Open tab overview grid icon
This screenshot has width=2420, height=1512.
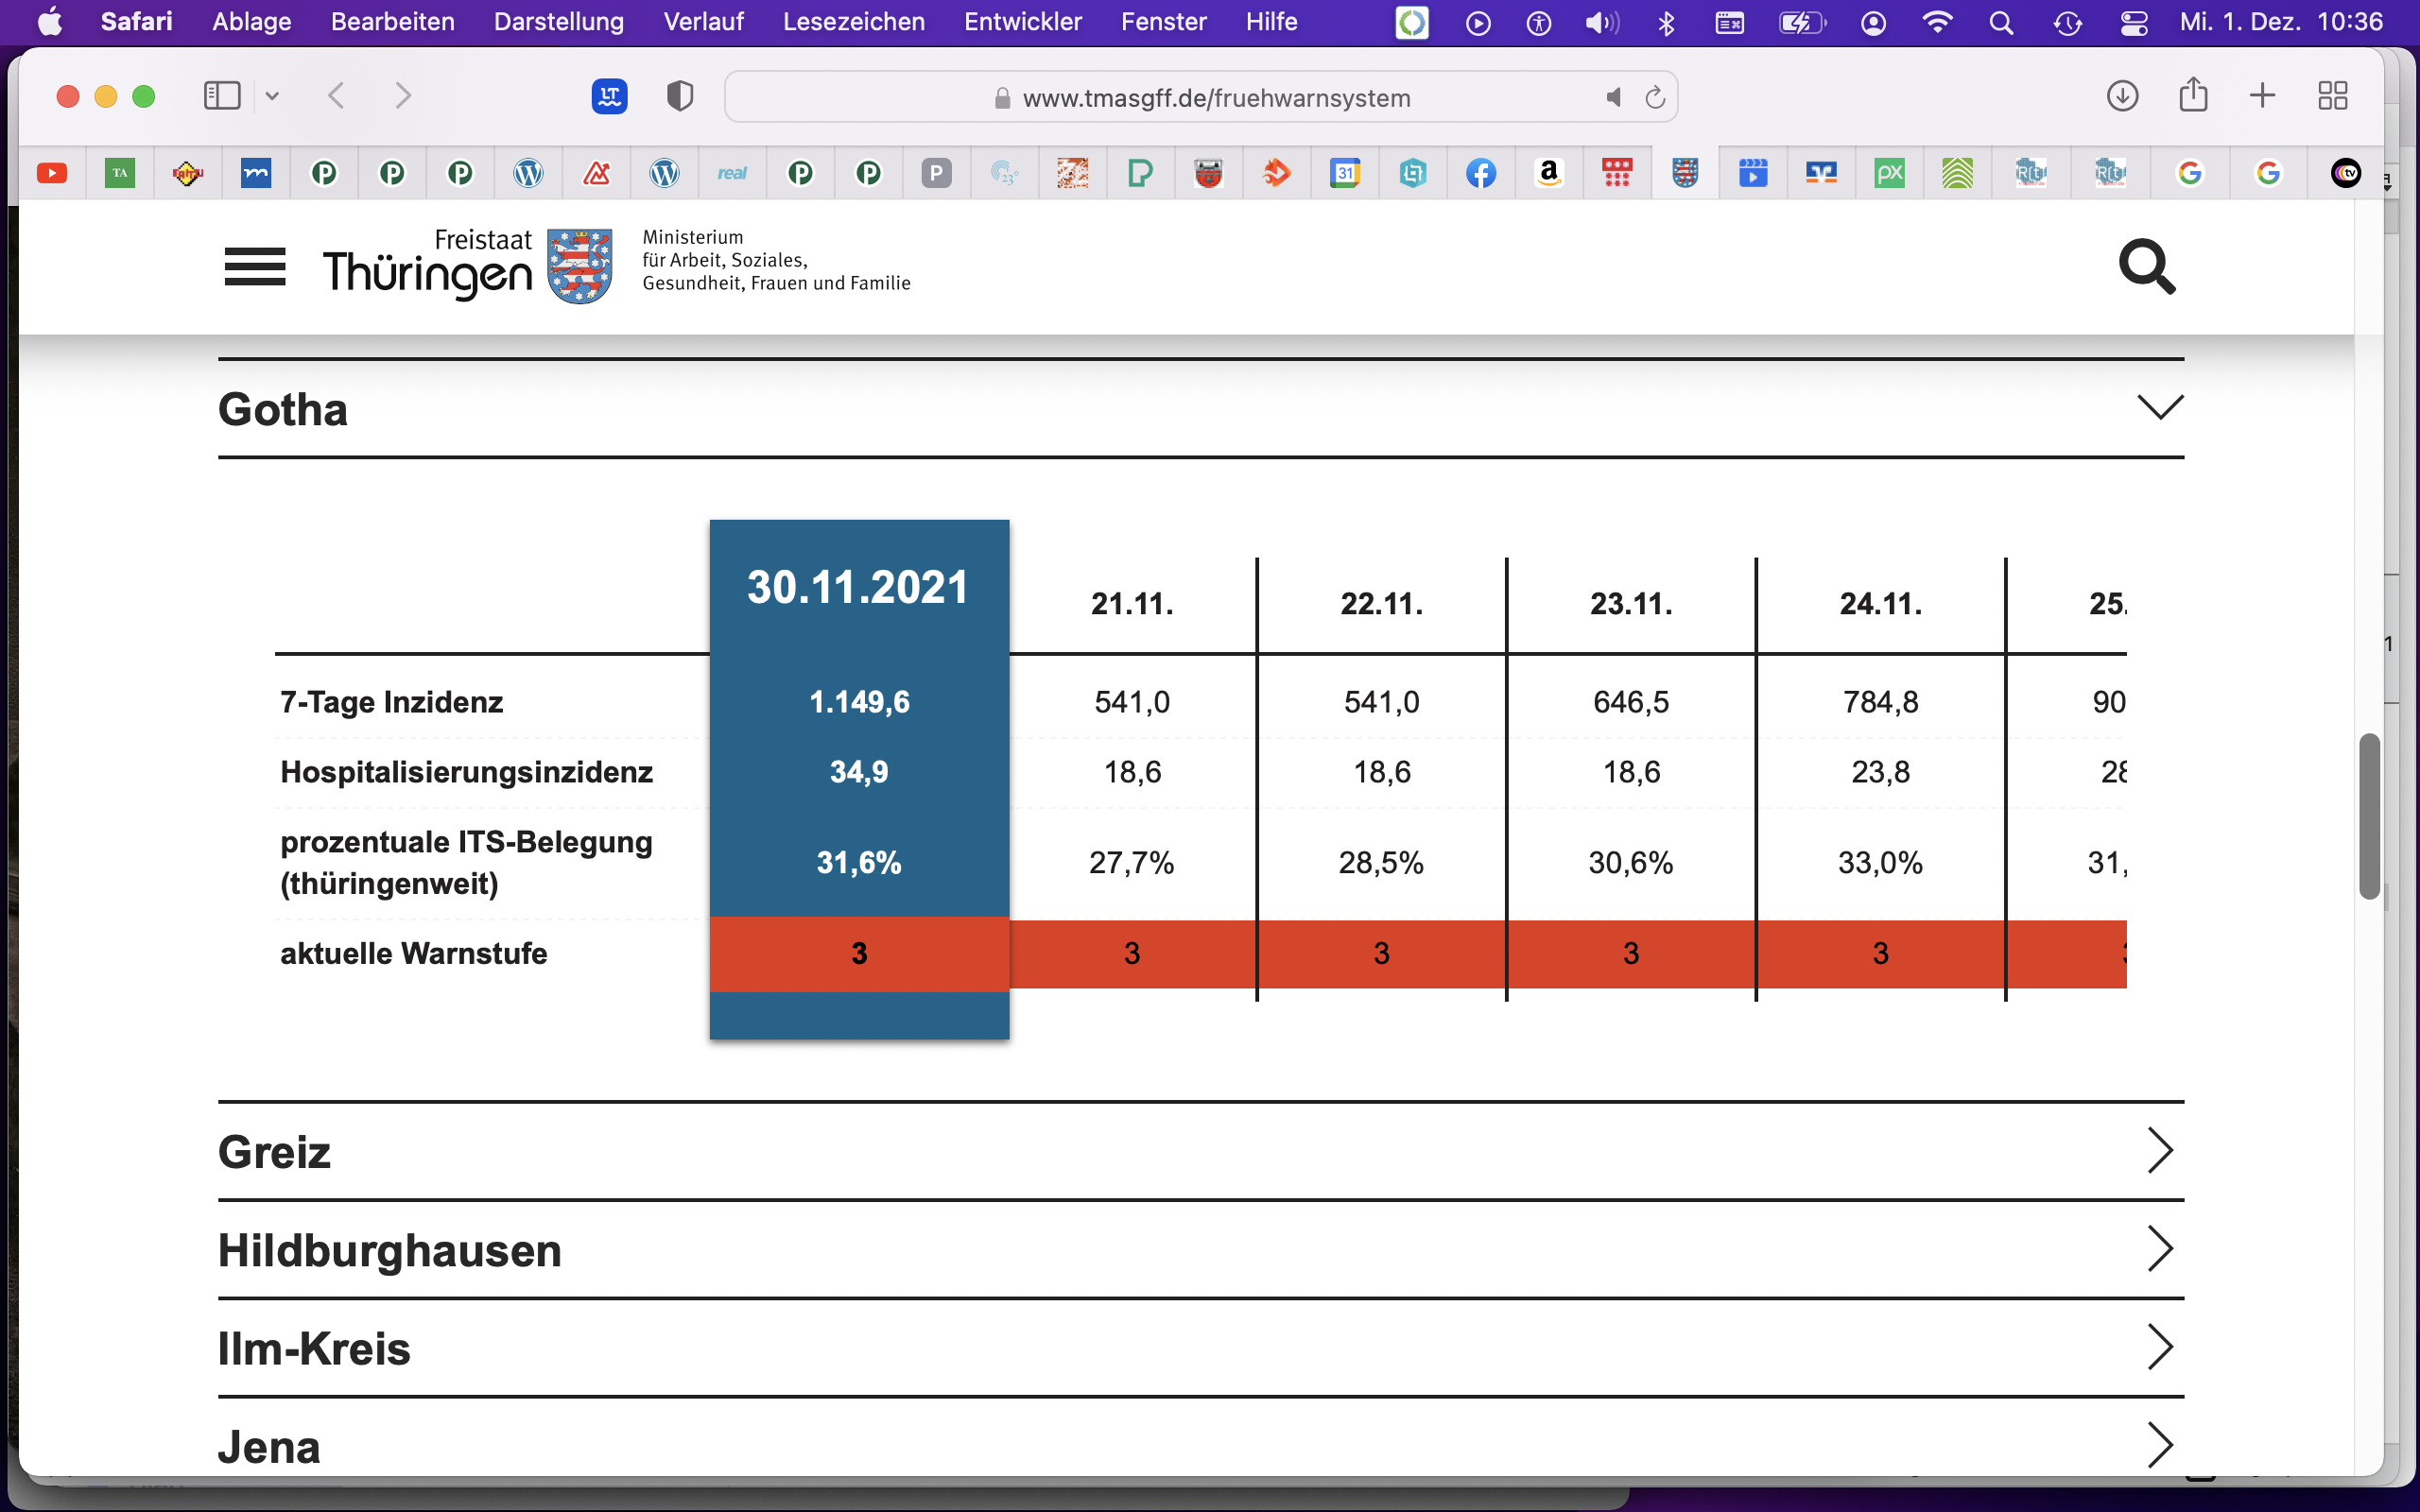tap(2332, 96)
